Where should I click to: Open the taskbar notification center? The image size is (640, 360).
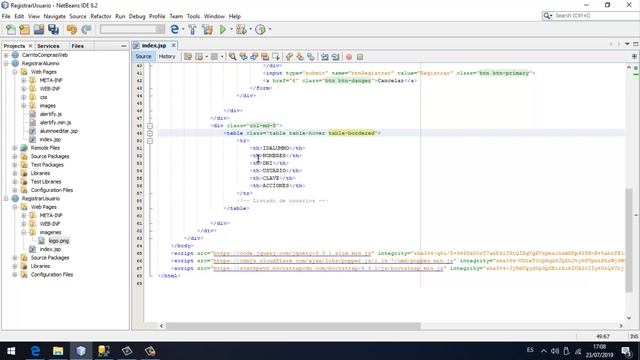627,351
